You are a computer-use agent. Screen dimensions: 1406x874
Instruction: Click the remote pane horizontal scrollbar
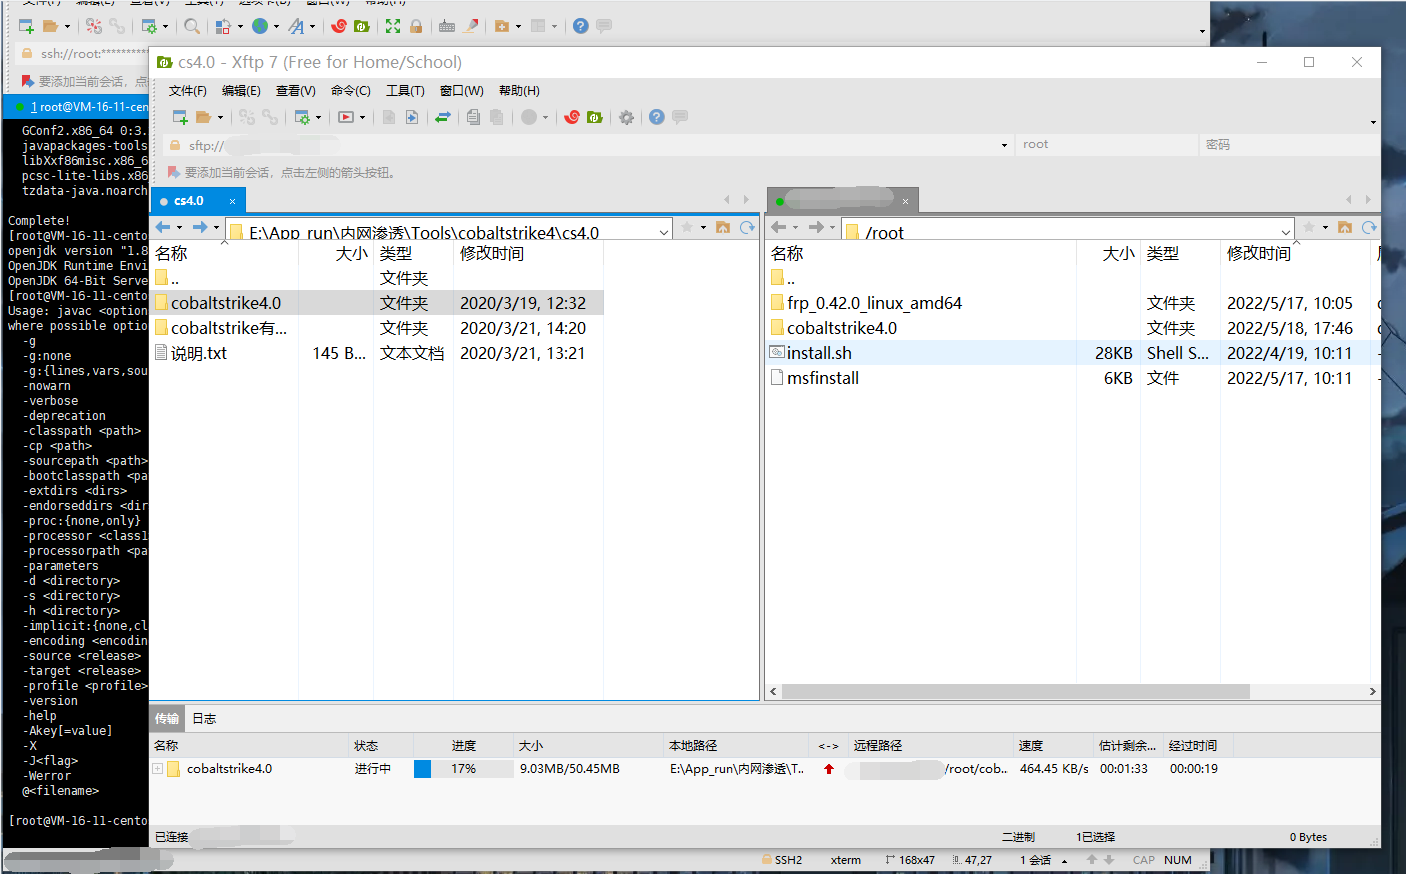pyautogui.click(x=1015, y=691)
